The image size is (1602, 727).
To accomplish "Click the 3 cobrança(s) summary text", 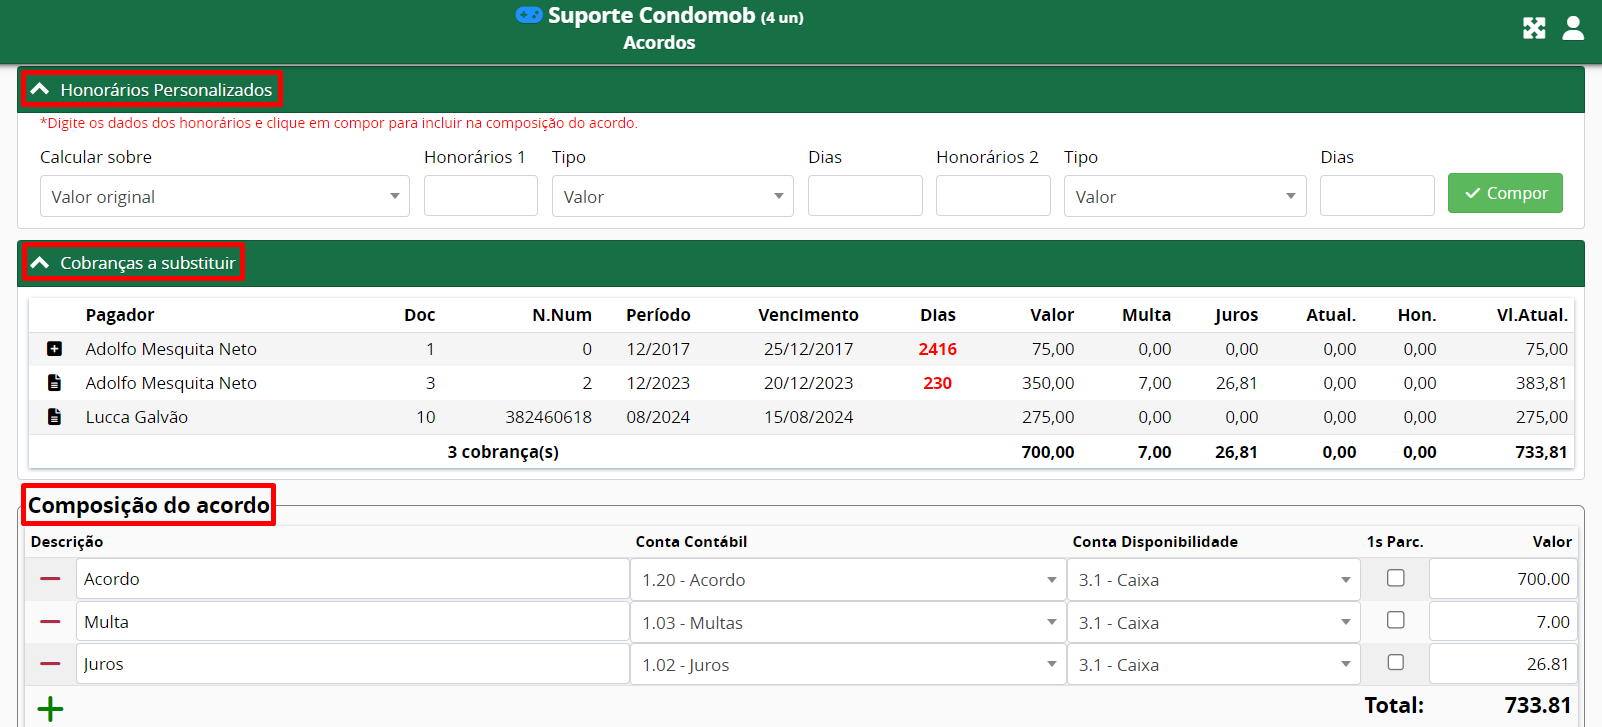I will [503, 452].
